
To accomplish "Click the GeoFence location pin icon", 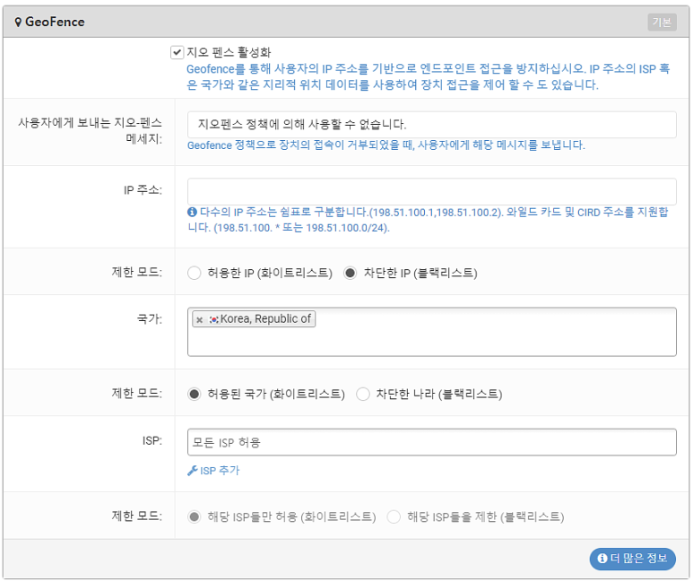I will click(18, 22).
